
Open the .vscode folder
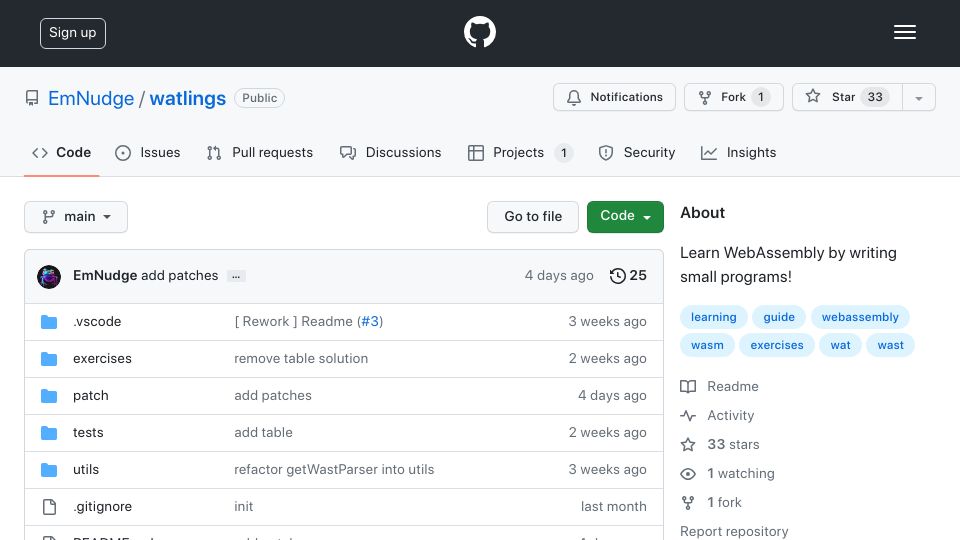97,321
